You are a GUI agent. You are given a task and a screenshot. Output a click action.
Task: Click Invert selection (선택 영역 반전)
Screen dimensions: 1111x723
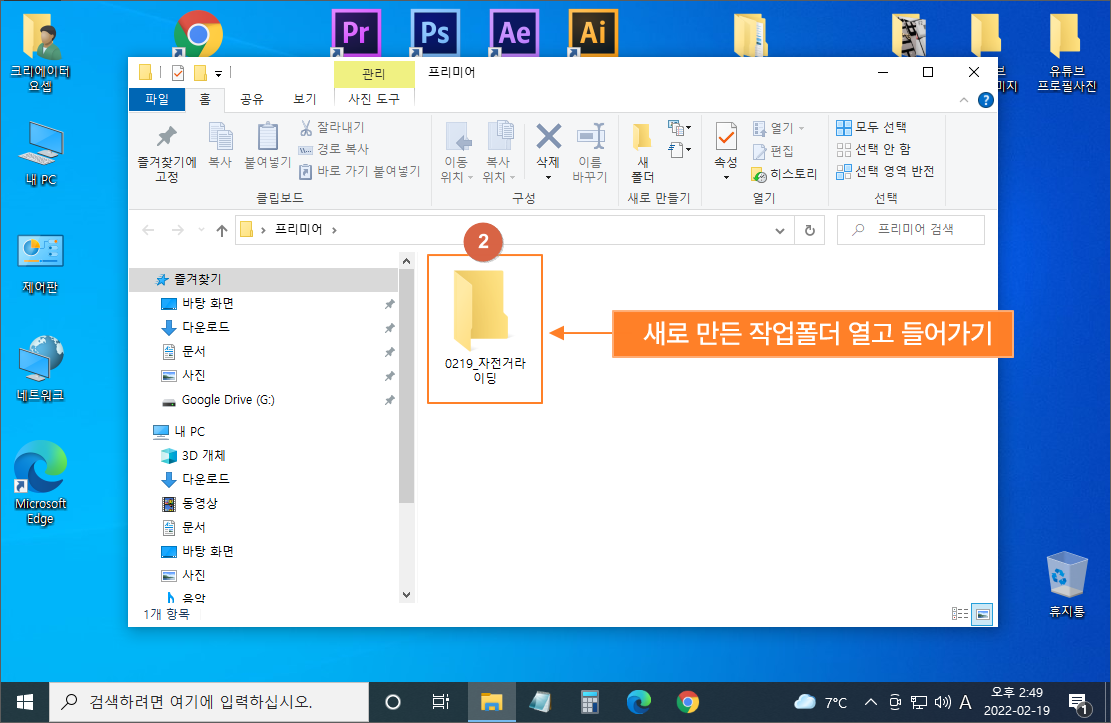tap(886, 172)
